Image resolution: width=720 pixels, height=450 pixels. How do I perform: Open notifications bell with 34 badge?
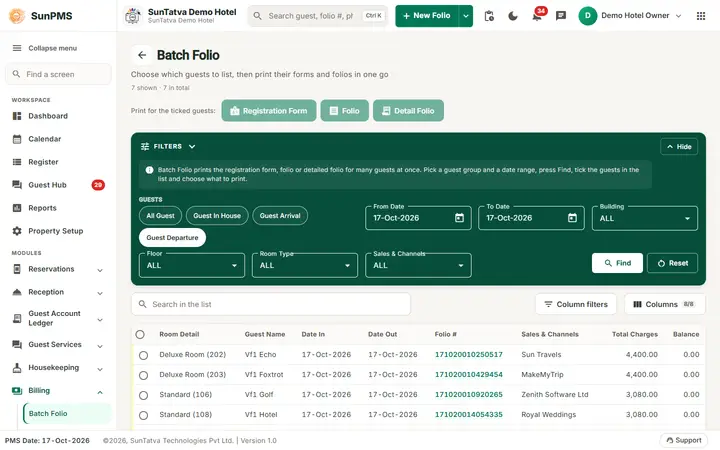(x=537, y=16)
